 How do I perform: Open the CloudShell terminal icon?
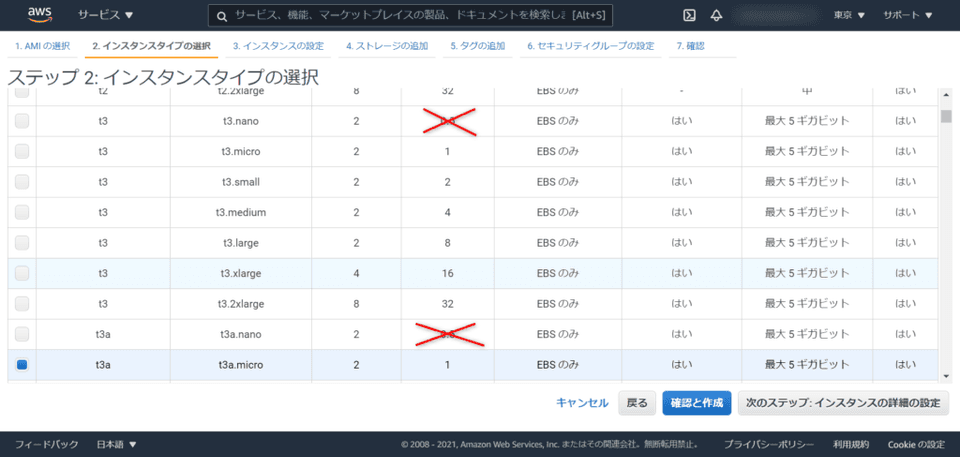pyautogui.click(x=689, y=16)
